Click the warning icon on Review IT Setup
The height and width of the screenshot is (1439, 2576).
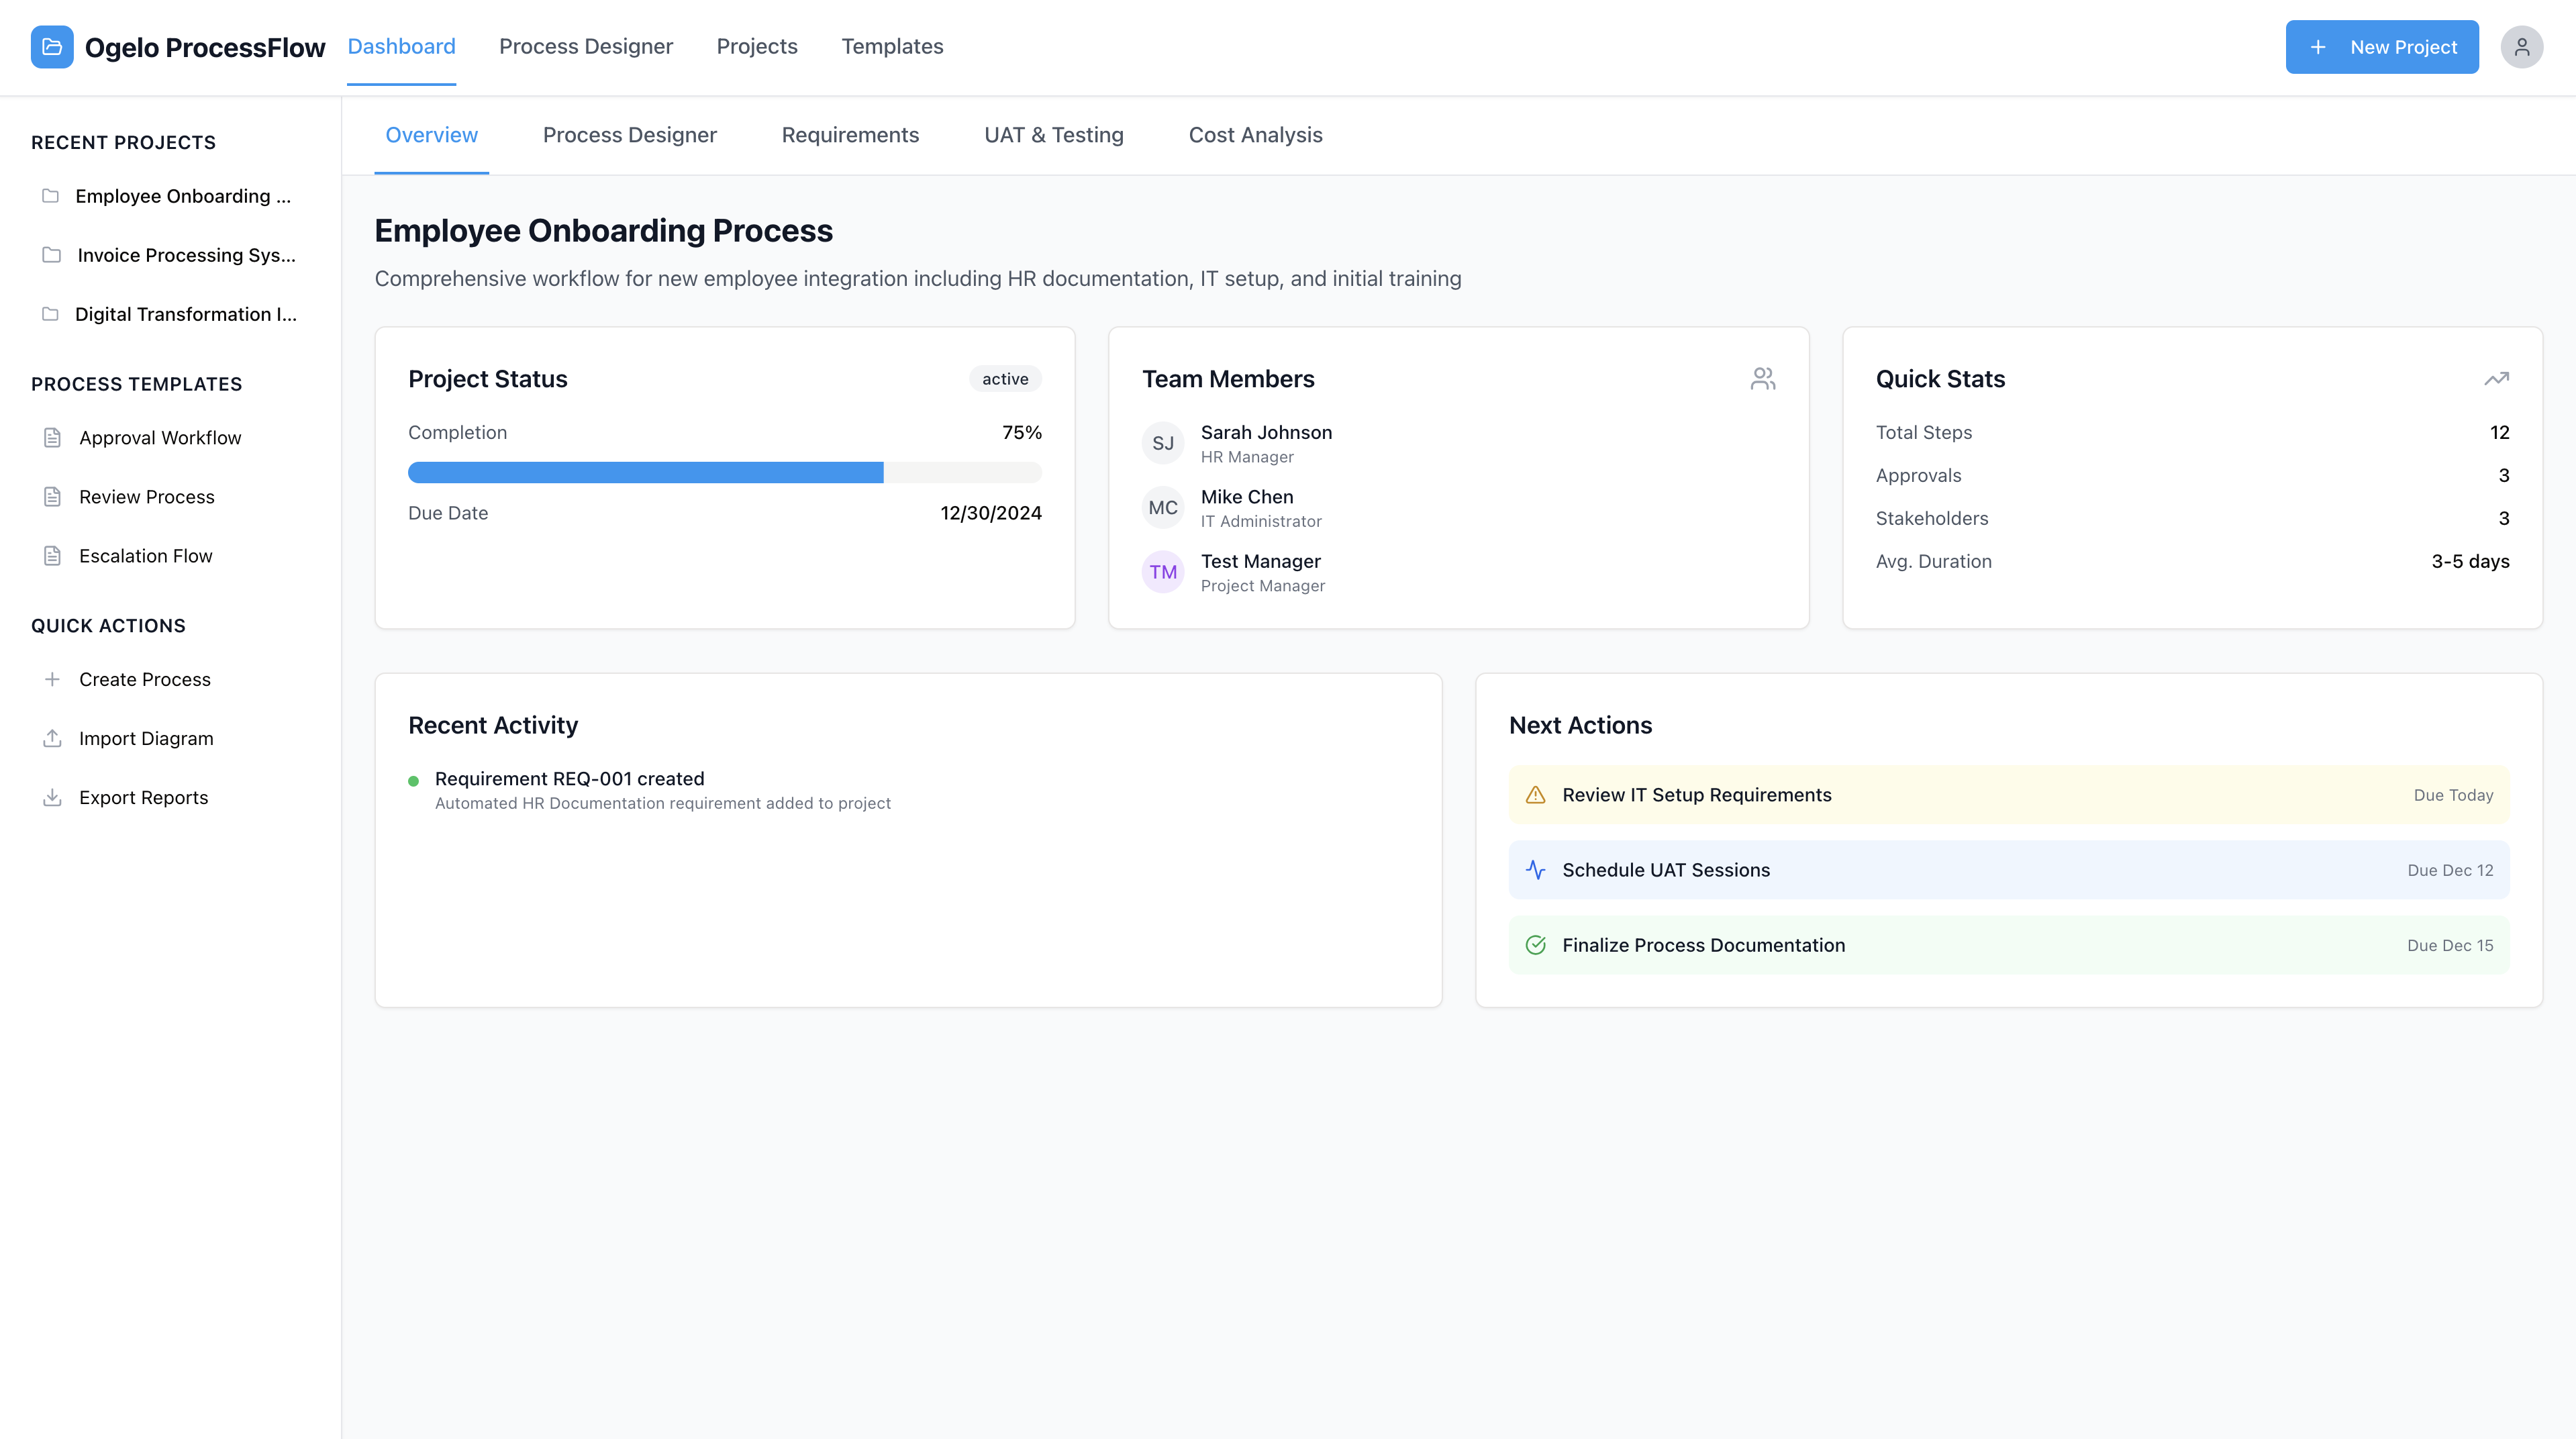click(1535, 795)
